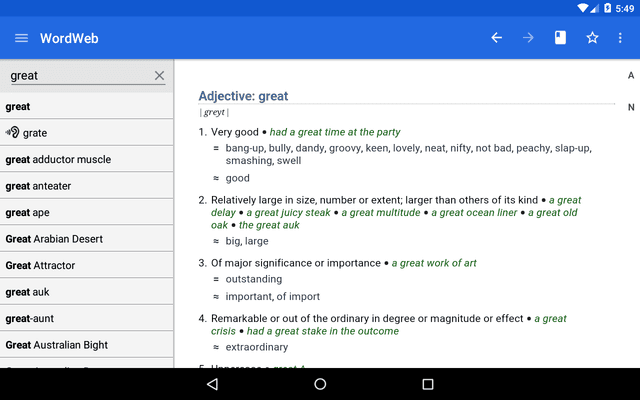Screen dimensions: 640x400
Task: Tap the forward arrow in toolbar
Action: pyautogui.click(x=528, y=38)
